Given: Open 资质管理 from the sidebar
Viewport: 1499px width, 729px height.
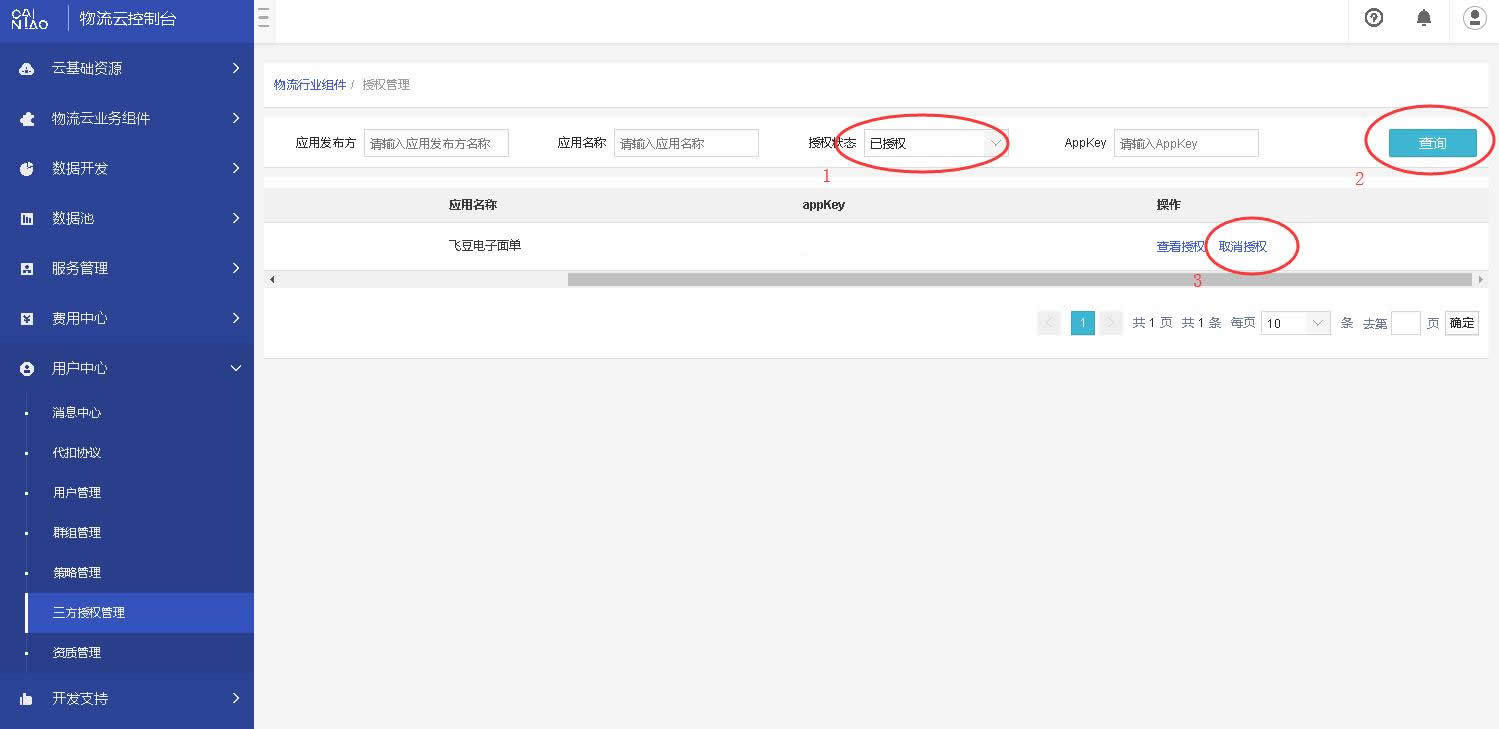Looking at the screenshot, I should [76, 652].
